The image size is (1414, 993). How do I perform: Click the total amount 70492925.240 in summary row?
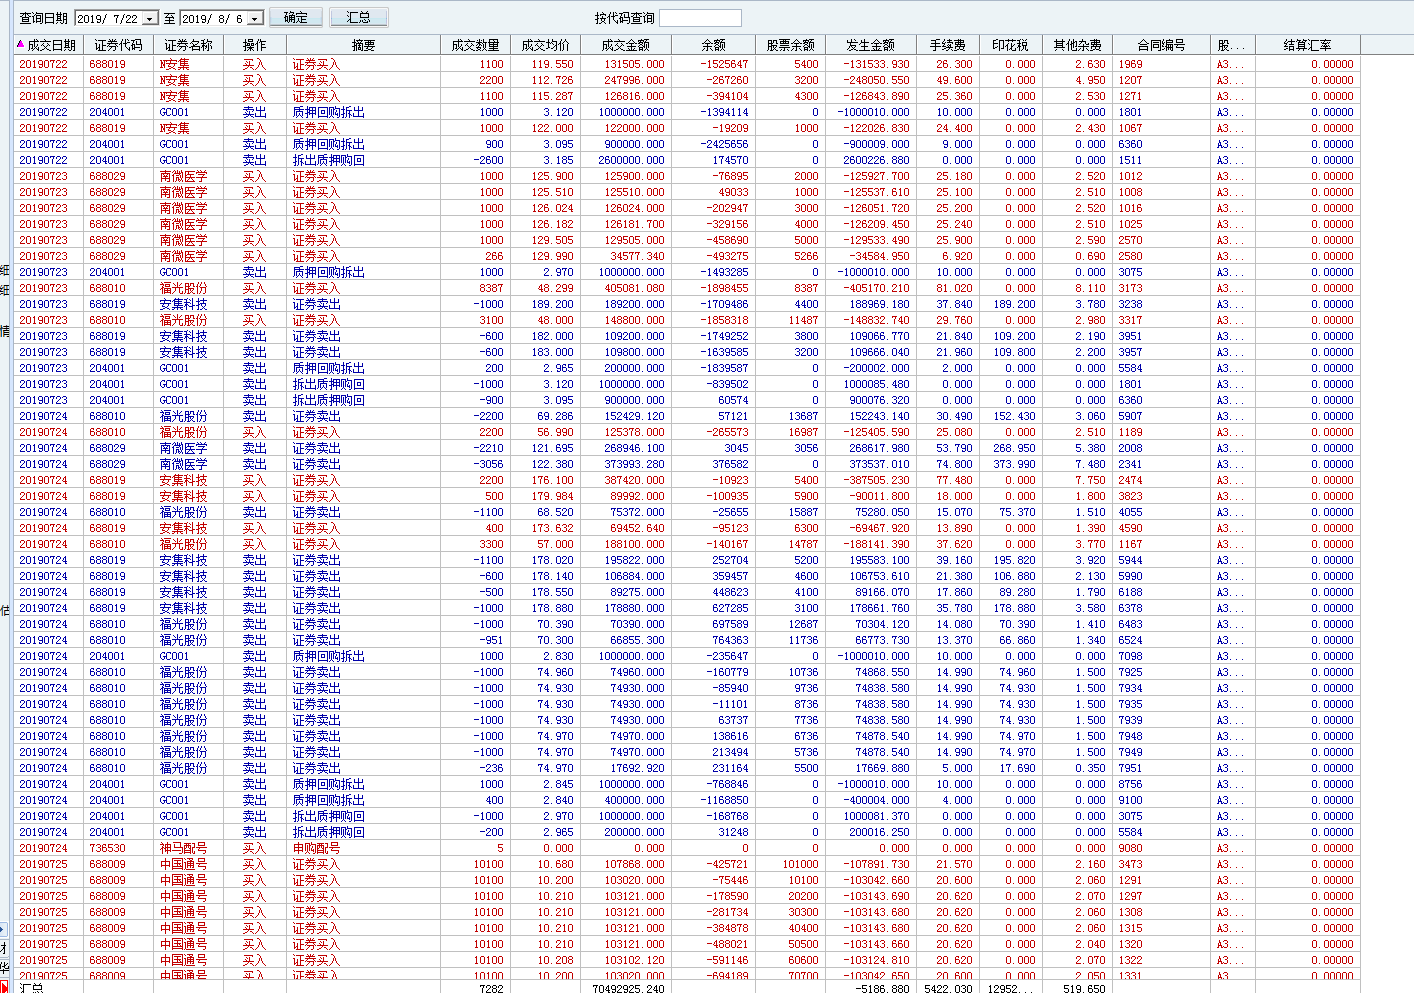[628, 988]
